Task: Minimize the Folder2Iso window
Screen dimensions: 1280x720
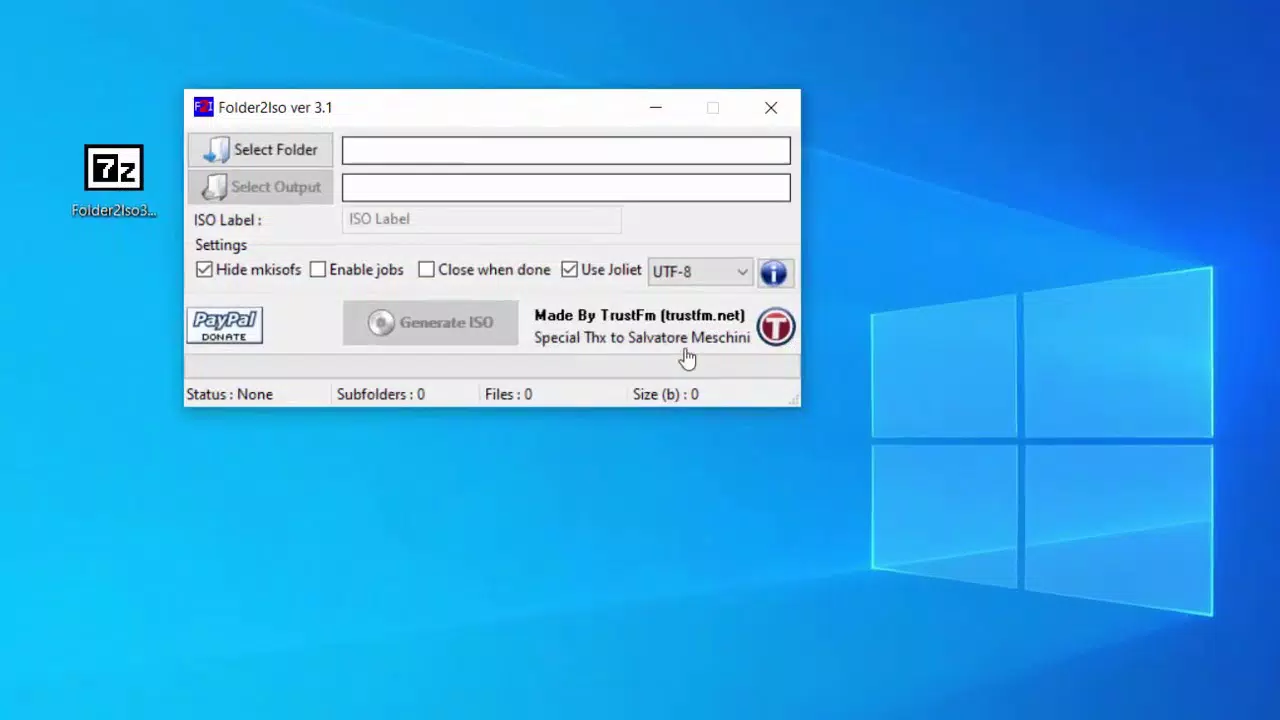Action: point(656,107)
